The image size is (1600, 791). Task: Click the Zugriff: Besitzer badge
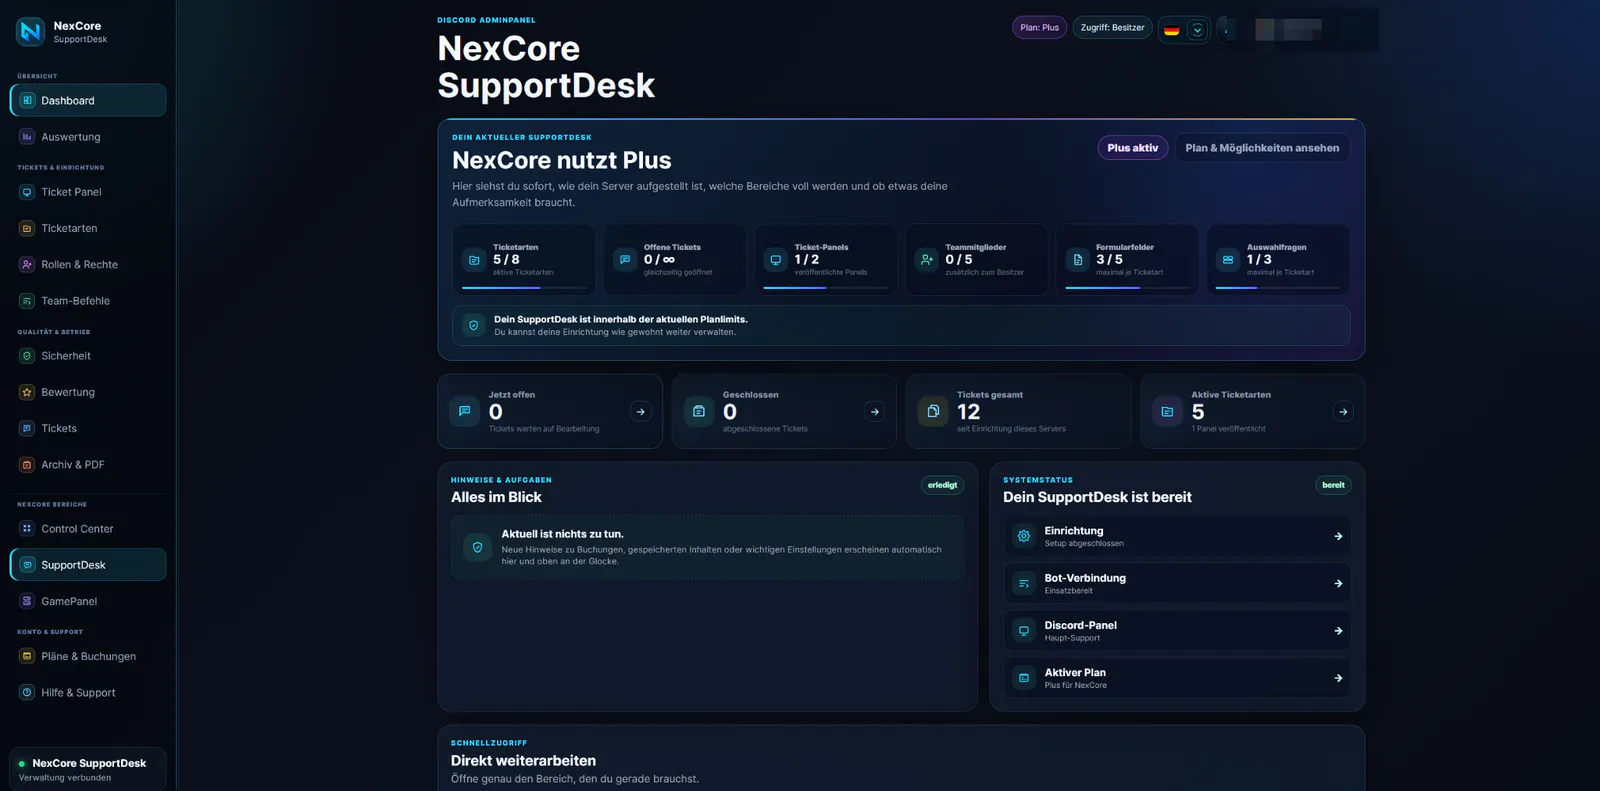1112,28
